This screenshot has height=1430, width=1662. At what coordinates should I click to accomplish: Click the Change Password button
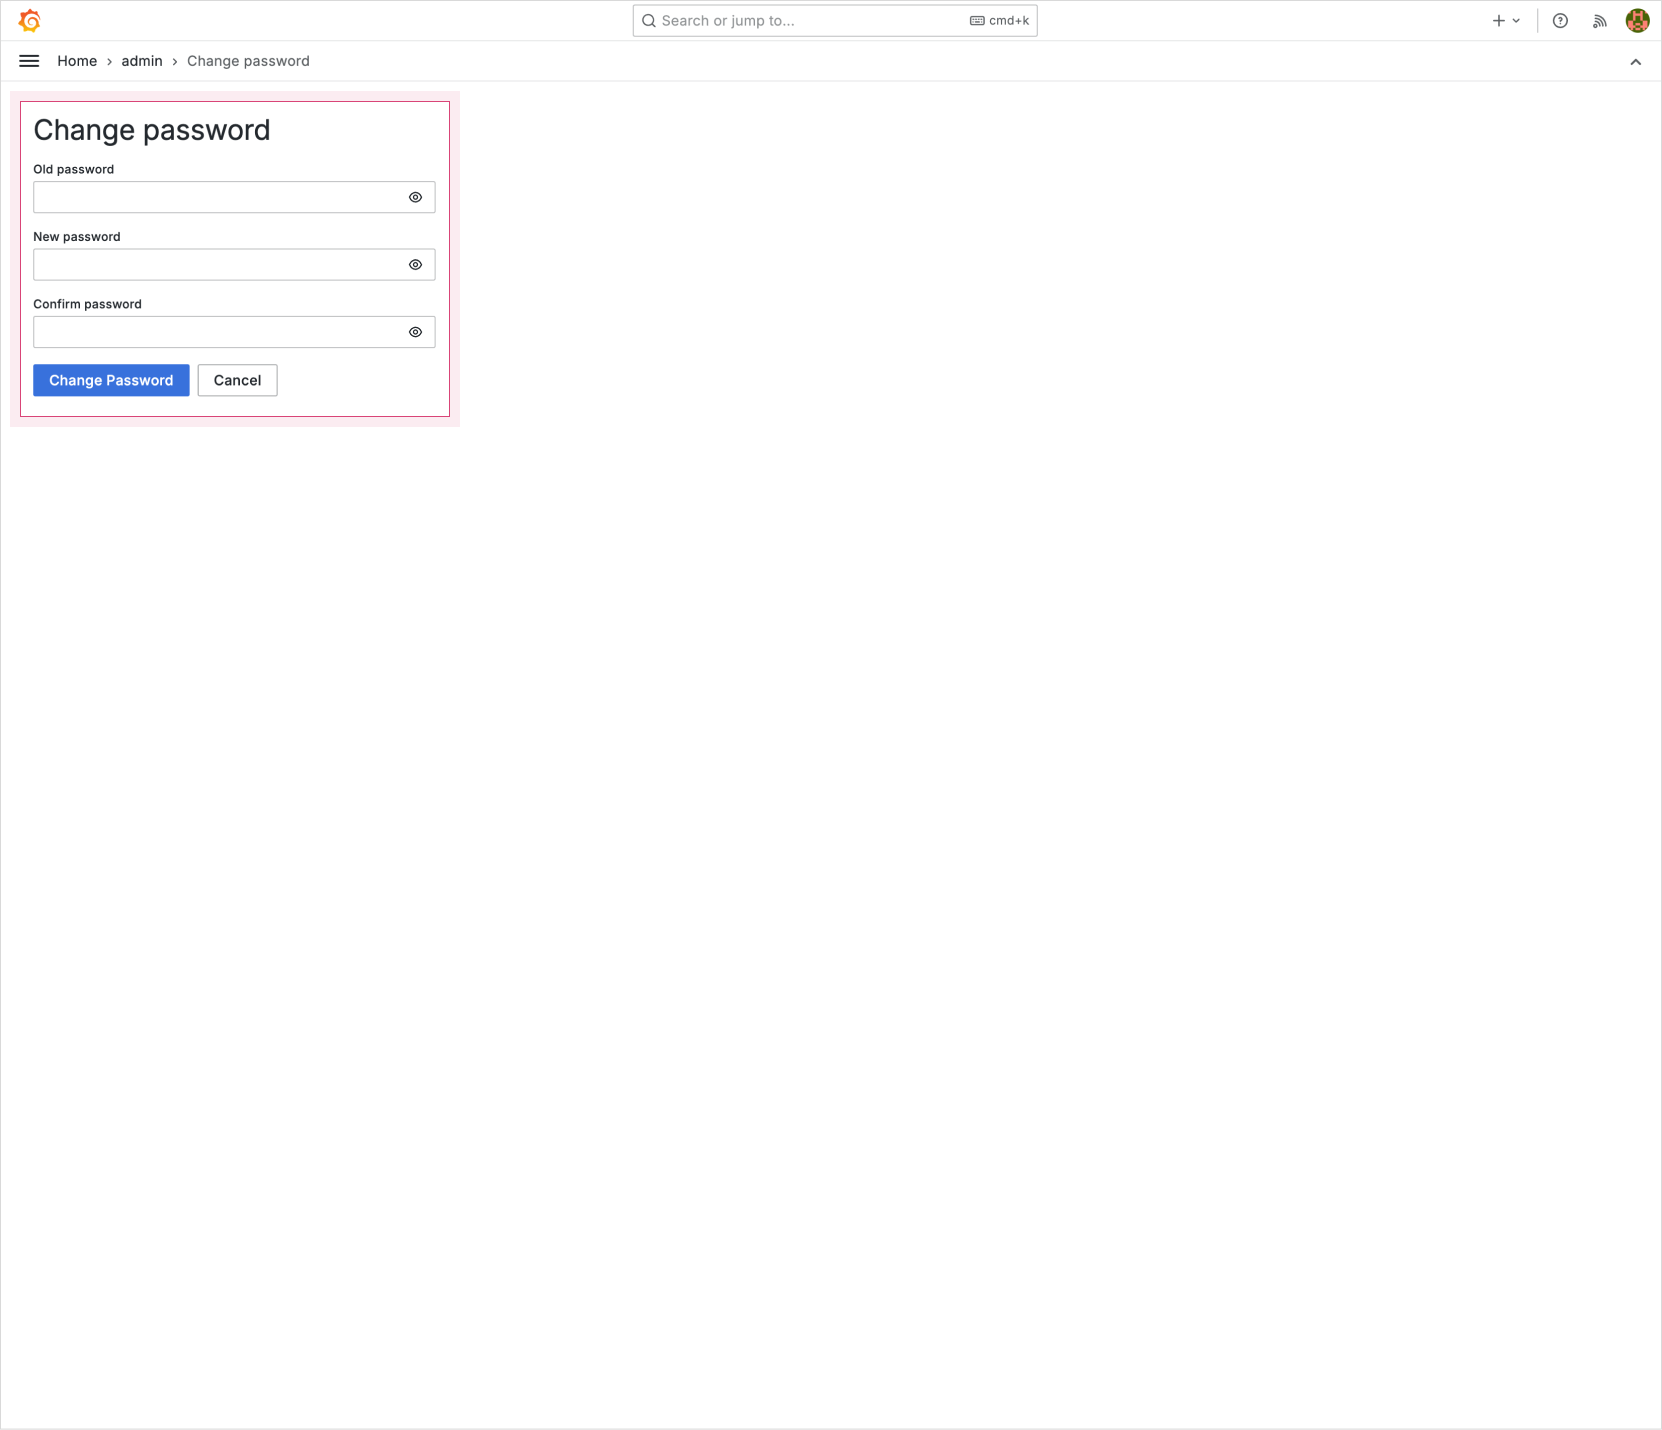click(111, 380)
